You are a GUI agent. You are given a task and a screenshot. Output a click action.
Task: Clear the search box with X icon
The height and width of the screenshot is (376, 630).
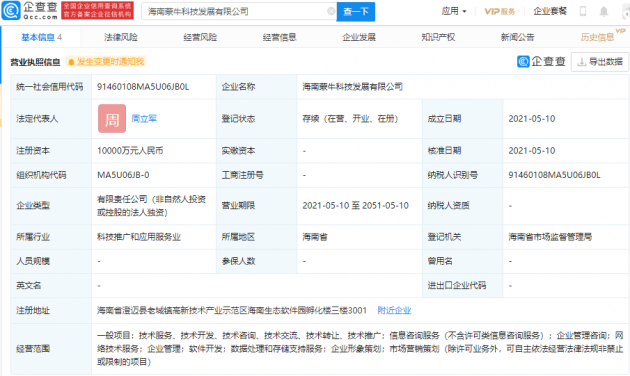(331, 11)
